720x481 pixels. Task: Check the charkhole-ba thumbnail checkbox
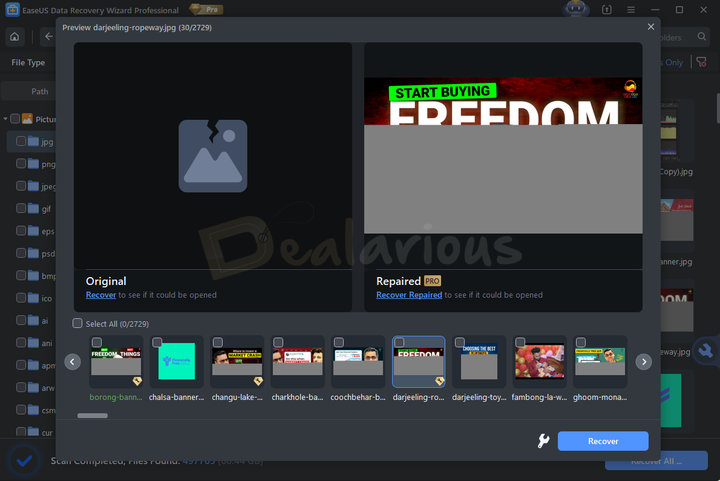[278, 342]
